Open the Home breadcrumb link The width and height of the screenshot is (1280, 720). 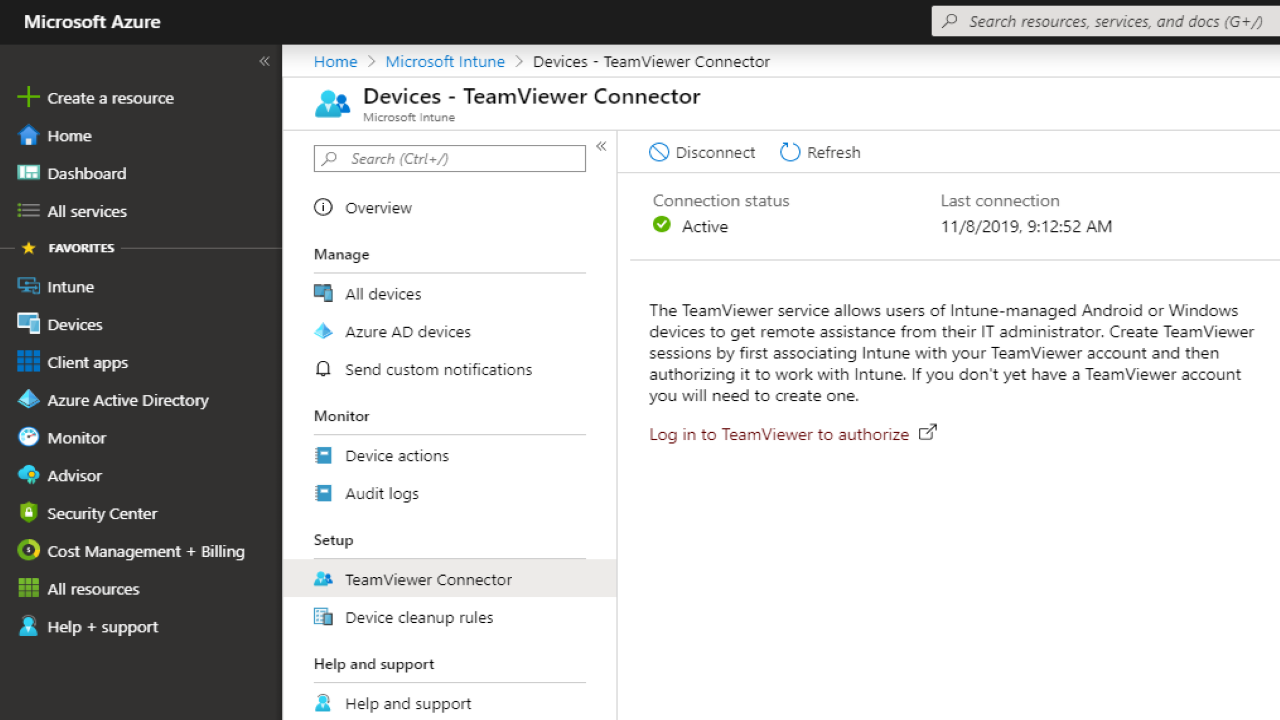coord(335,62)
